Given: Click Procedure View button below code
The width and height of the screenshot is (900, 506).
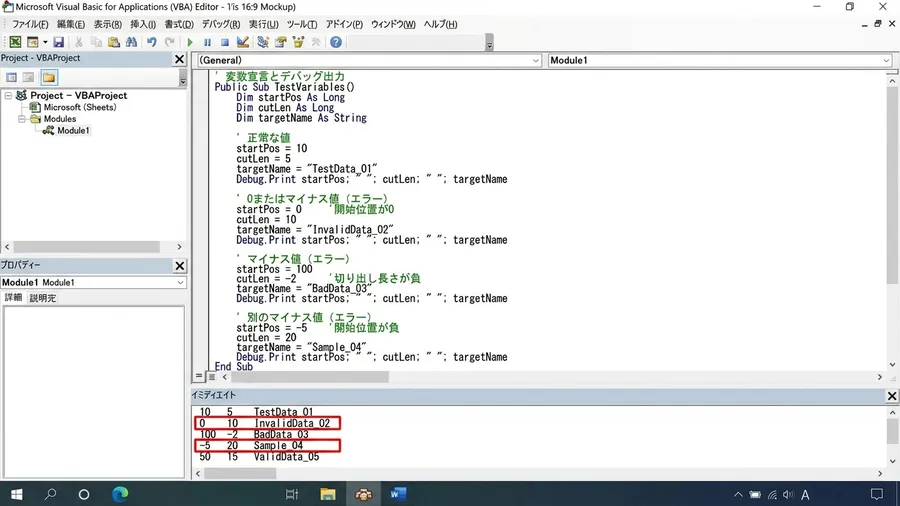Looking at the screenshot, I should click(199, 376).
